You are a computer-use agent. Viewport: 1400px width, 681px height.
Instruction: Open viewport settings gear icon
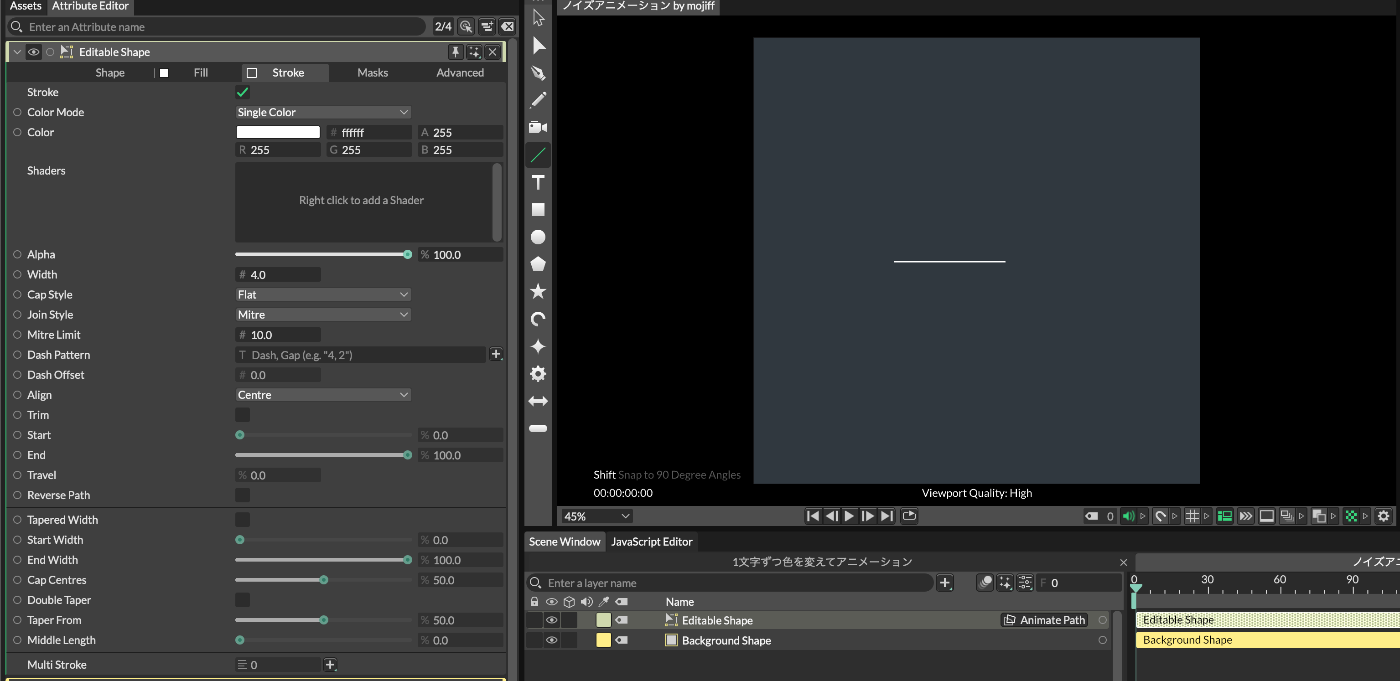(x=1384, y=516)
